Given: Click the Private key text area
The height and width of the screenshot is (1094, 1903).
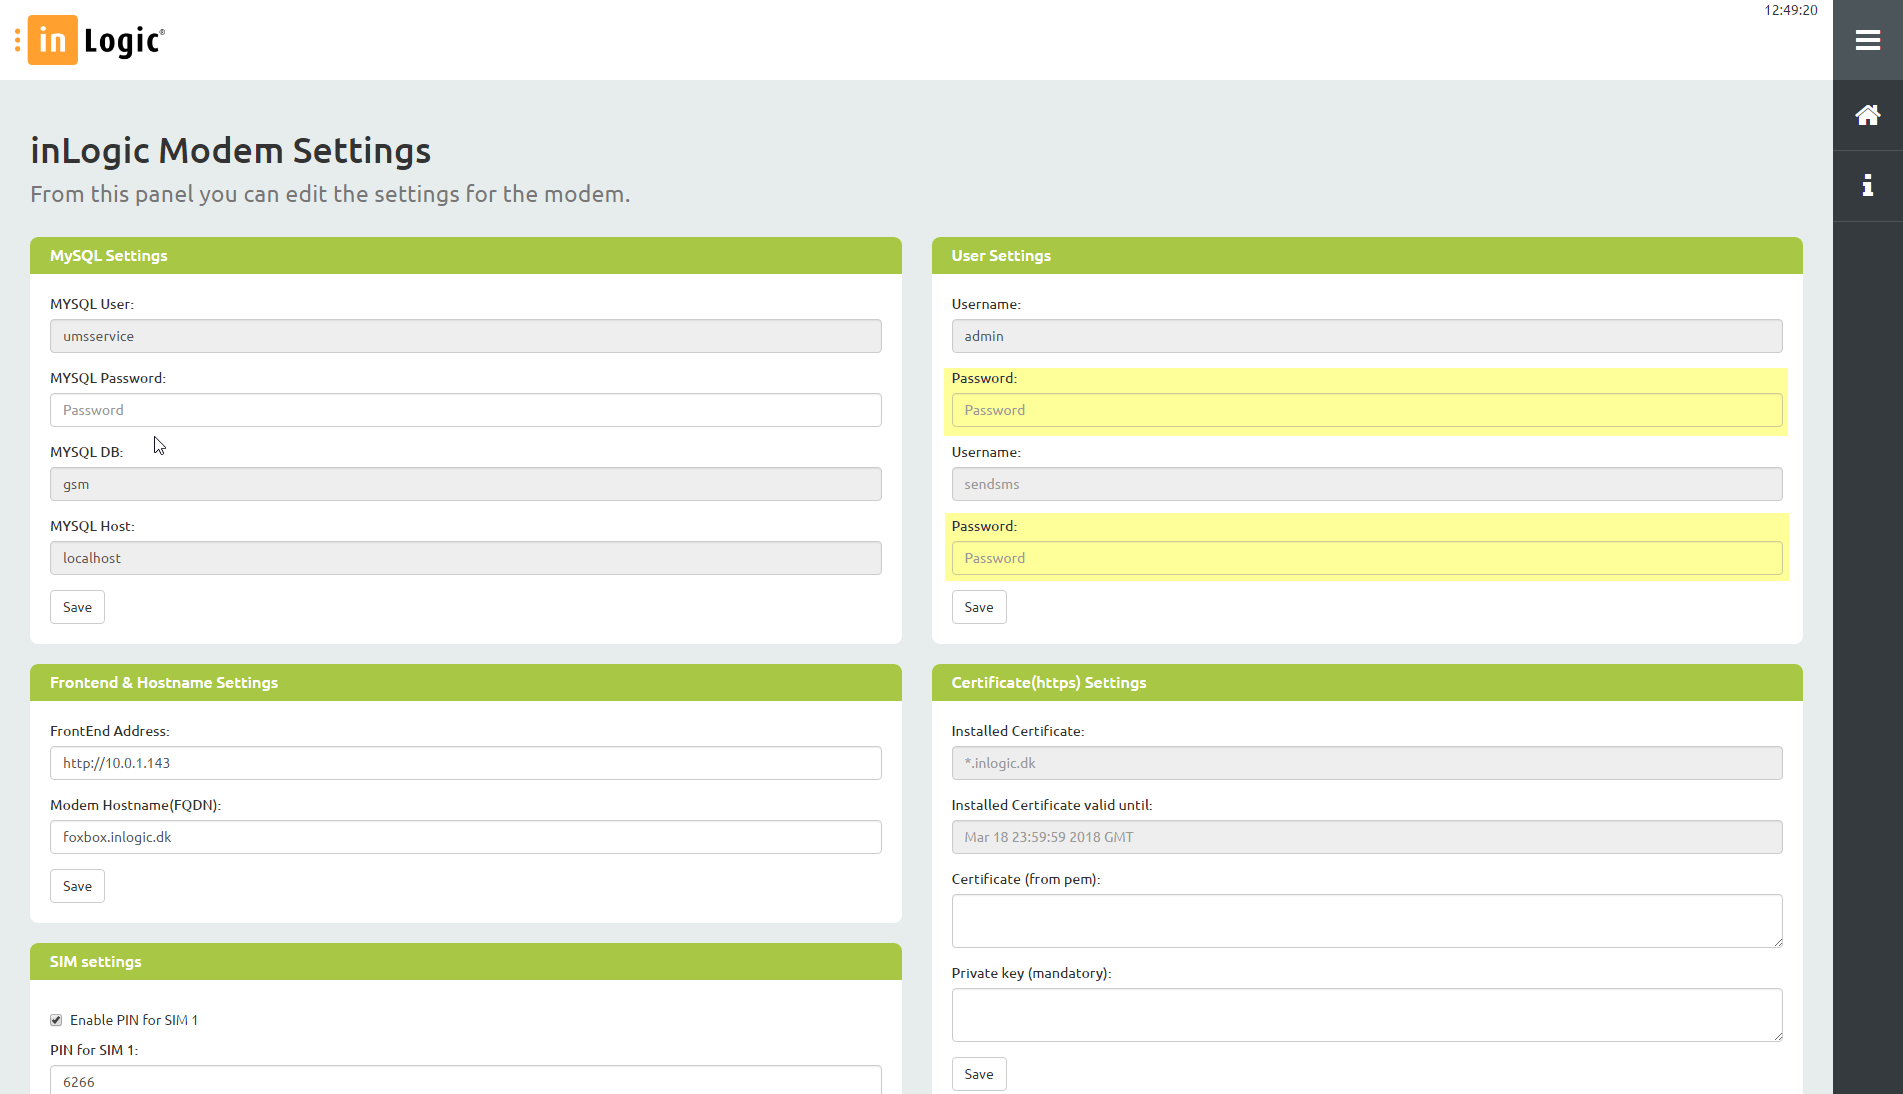Looking at the screenshot, I should click(1366, 1014).
